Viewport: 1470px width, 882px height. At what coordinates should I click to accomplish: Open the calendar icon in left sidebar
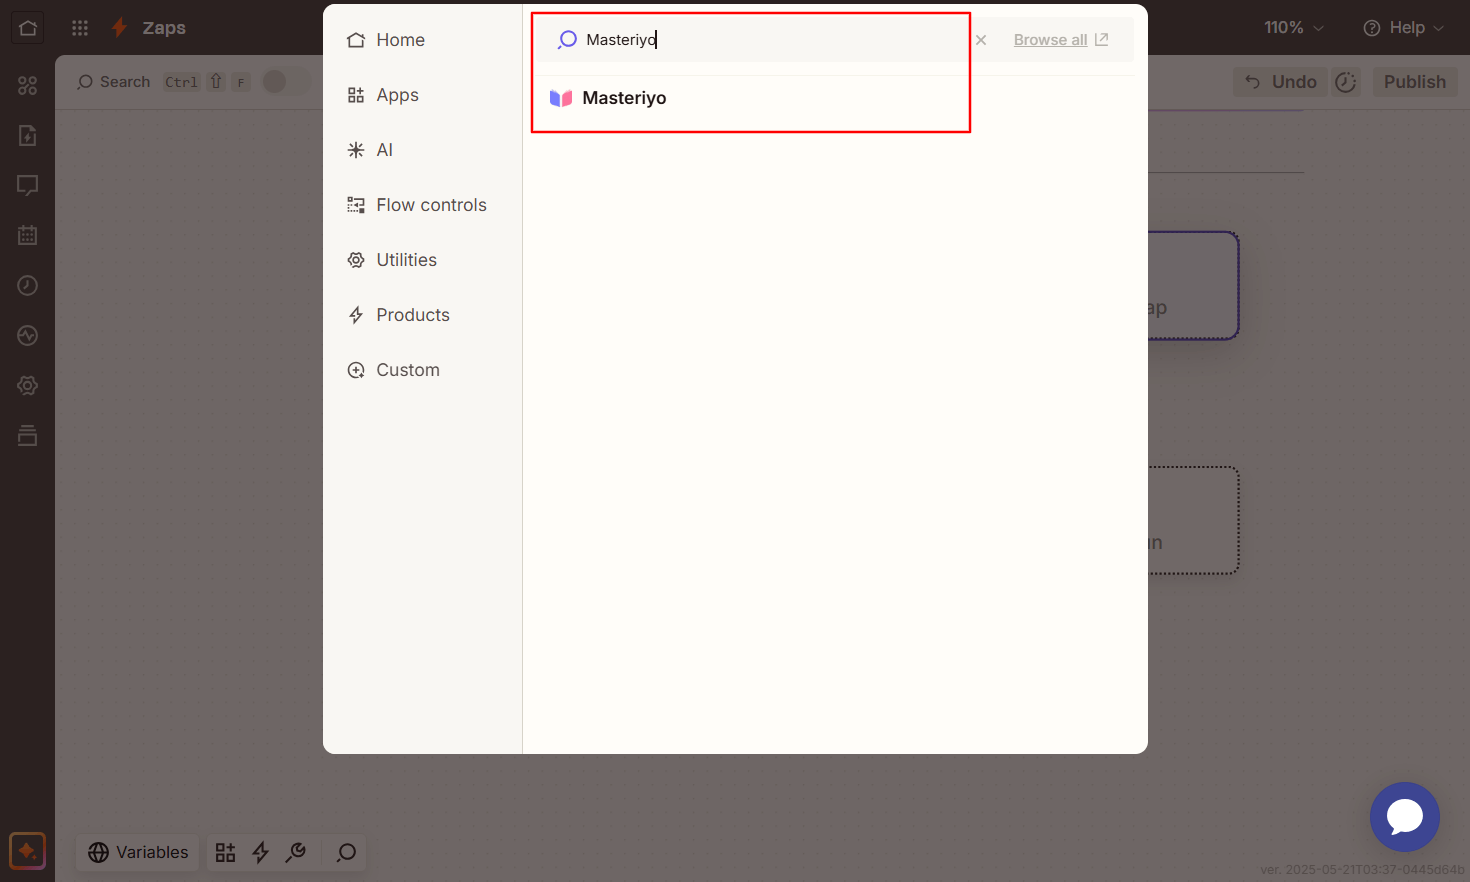coord(28,236)
